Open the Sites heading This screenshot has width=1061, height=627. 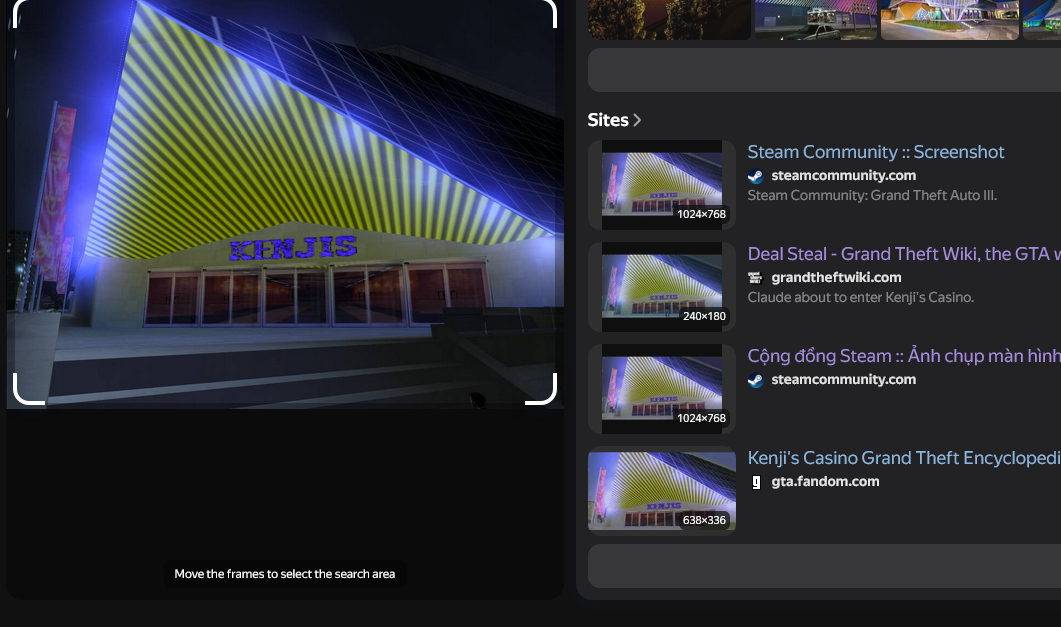pos(608,120)
